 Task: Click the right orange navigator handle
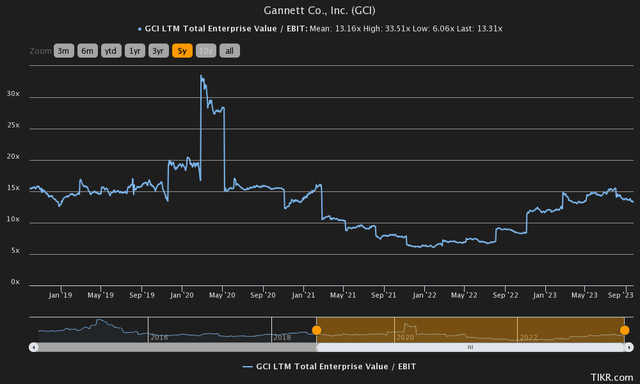(x=624, y=330)
